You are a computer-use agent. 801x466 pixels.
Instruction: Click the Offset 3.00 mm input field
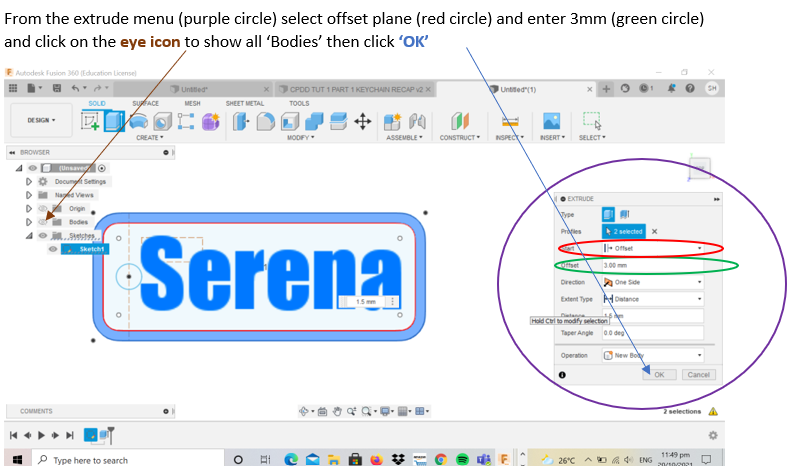pos(653,265)
